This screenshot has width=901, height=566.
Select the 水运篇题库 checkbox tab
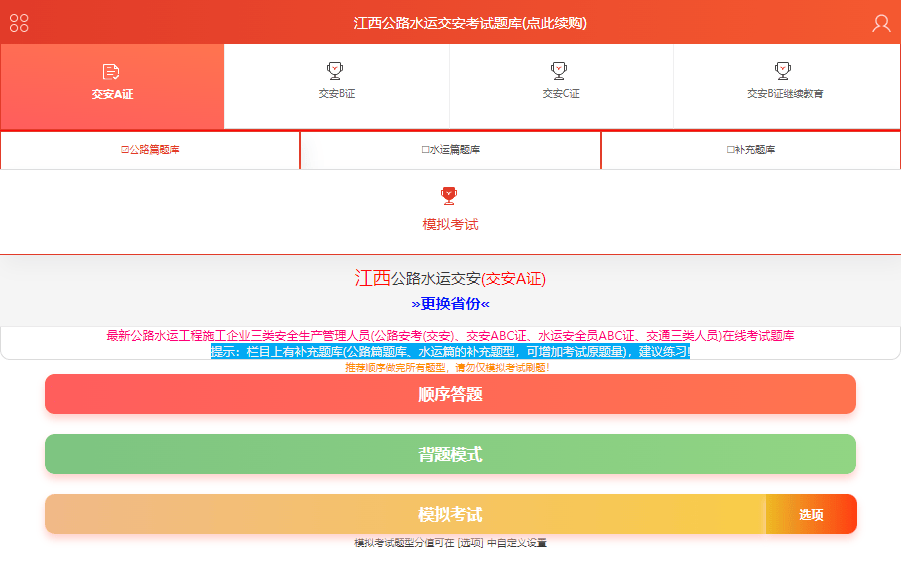coord(450,150)
